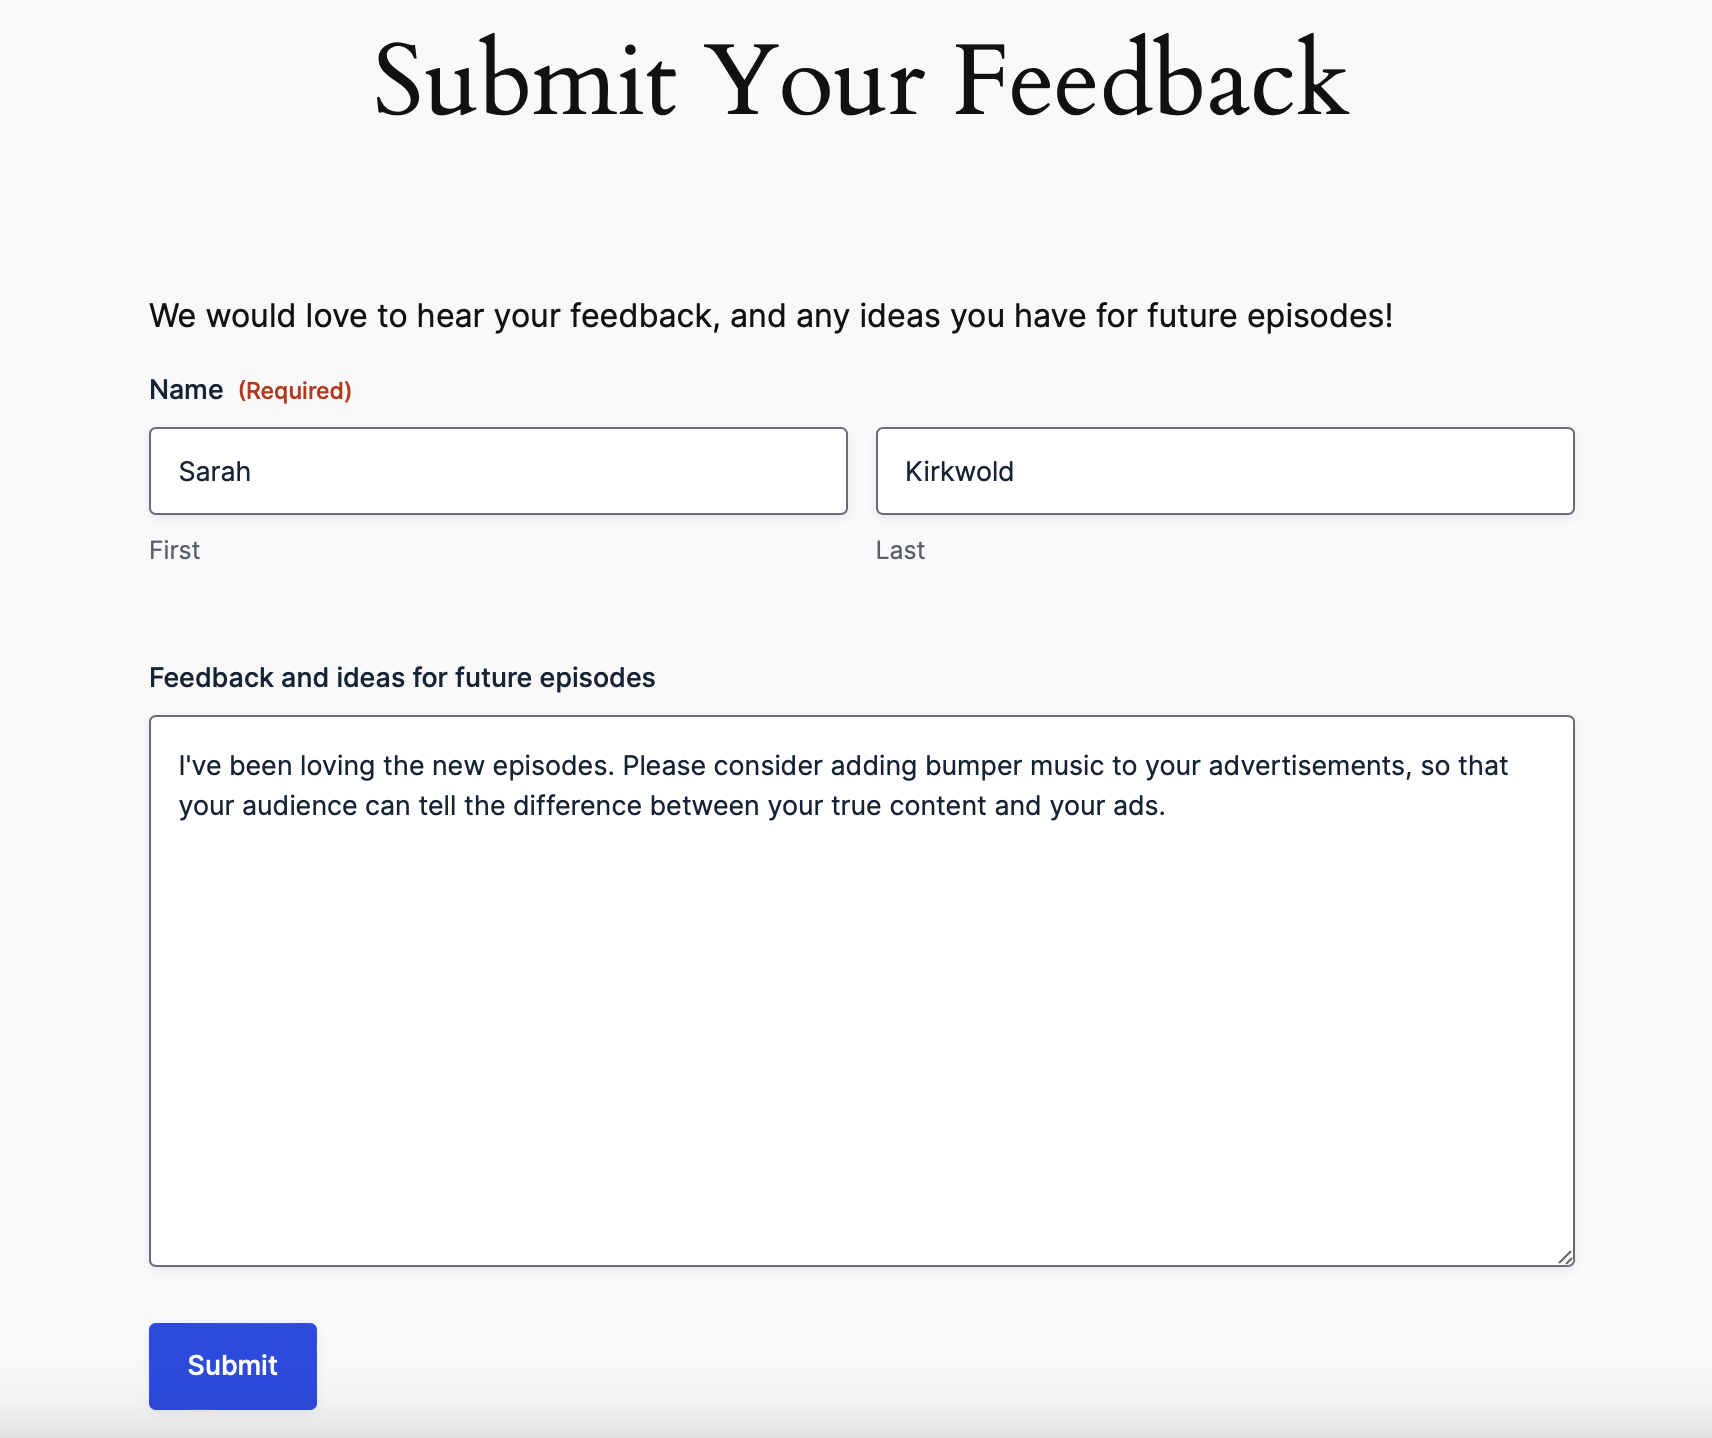
Task: Focus the Last name field containing Kirkwold
Action: point(1225,471)
